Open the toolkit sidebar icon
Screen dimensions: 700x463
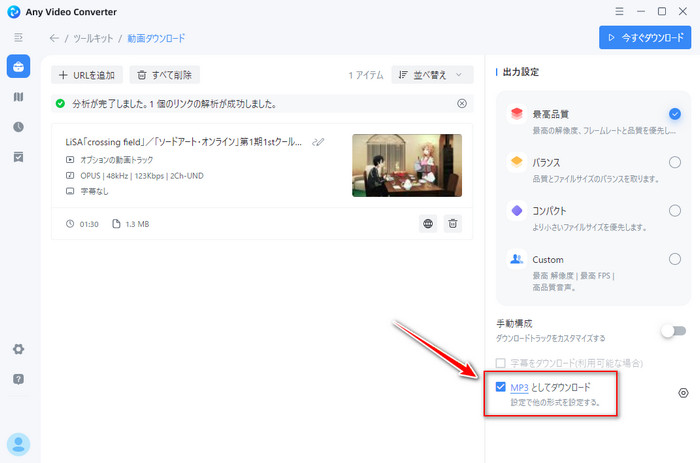pos(18,67)
